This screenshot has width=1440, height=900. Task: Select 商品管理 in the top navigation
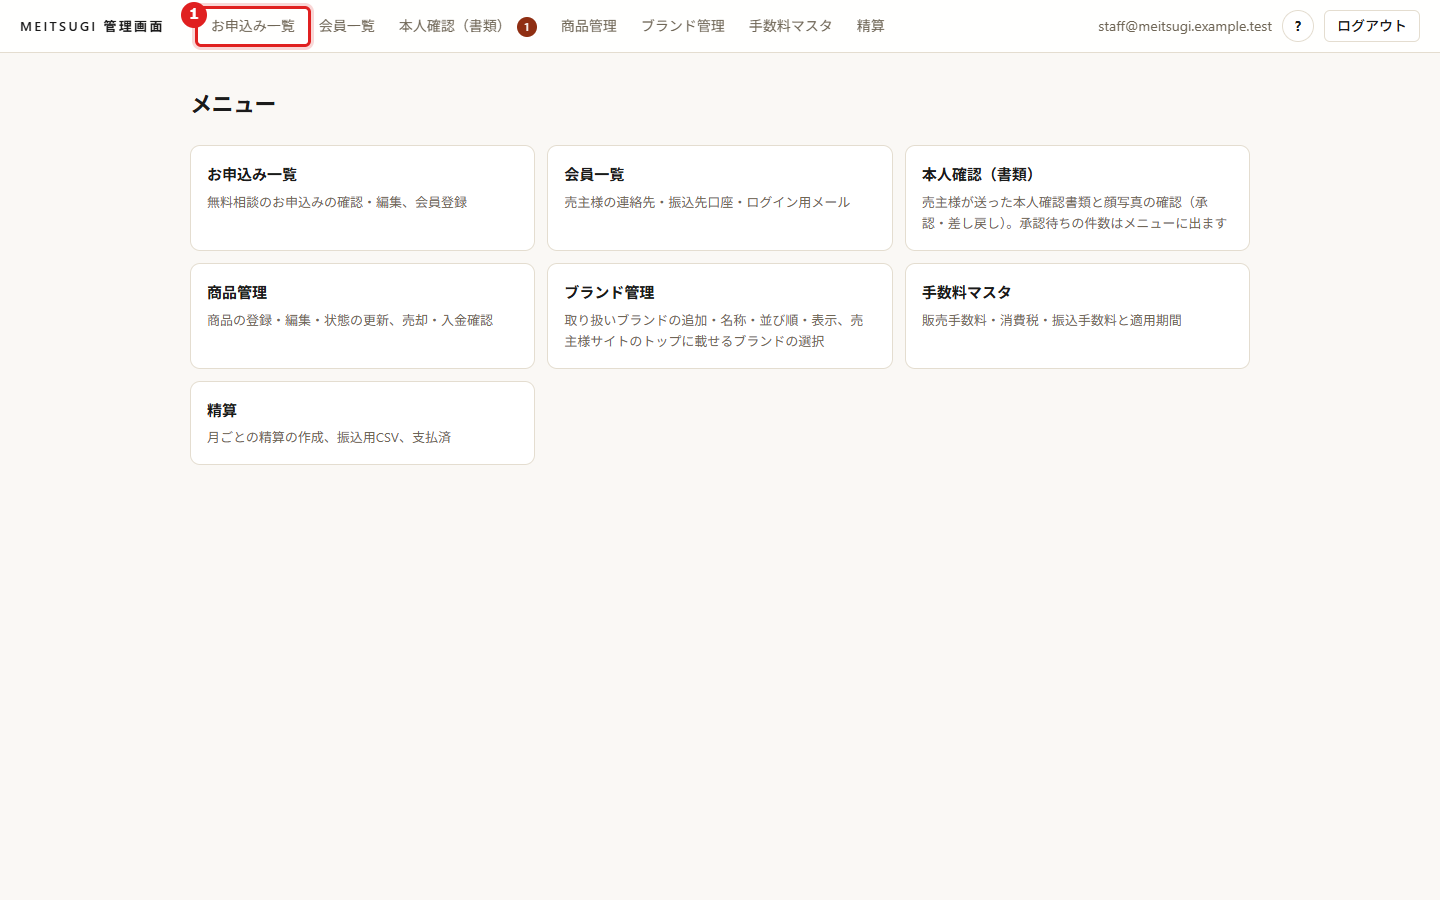tap(589, 26)
